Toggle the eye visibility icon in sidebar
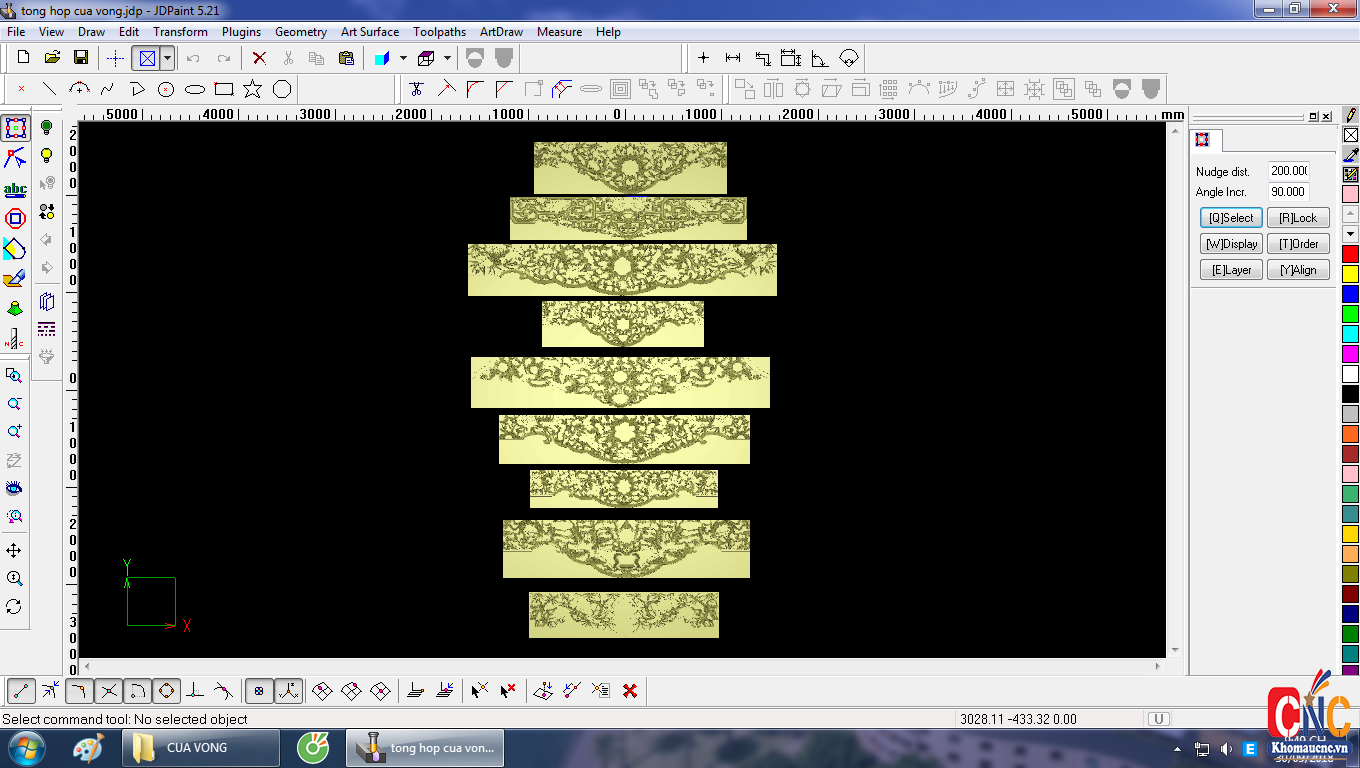 coord(14,488)
